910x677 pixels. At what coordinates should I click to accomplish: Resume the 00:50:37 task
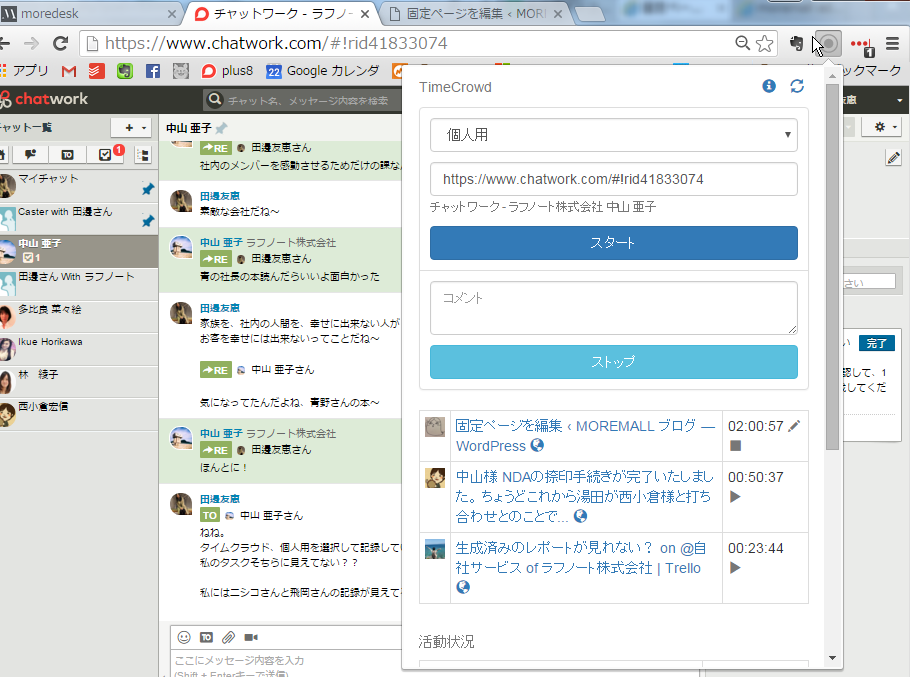[x=735, y=497]
